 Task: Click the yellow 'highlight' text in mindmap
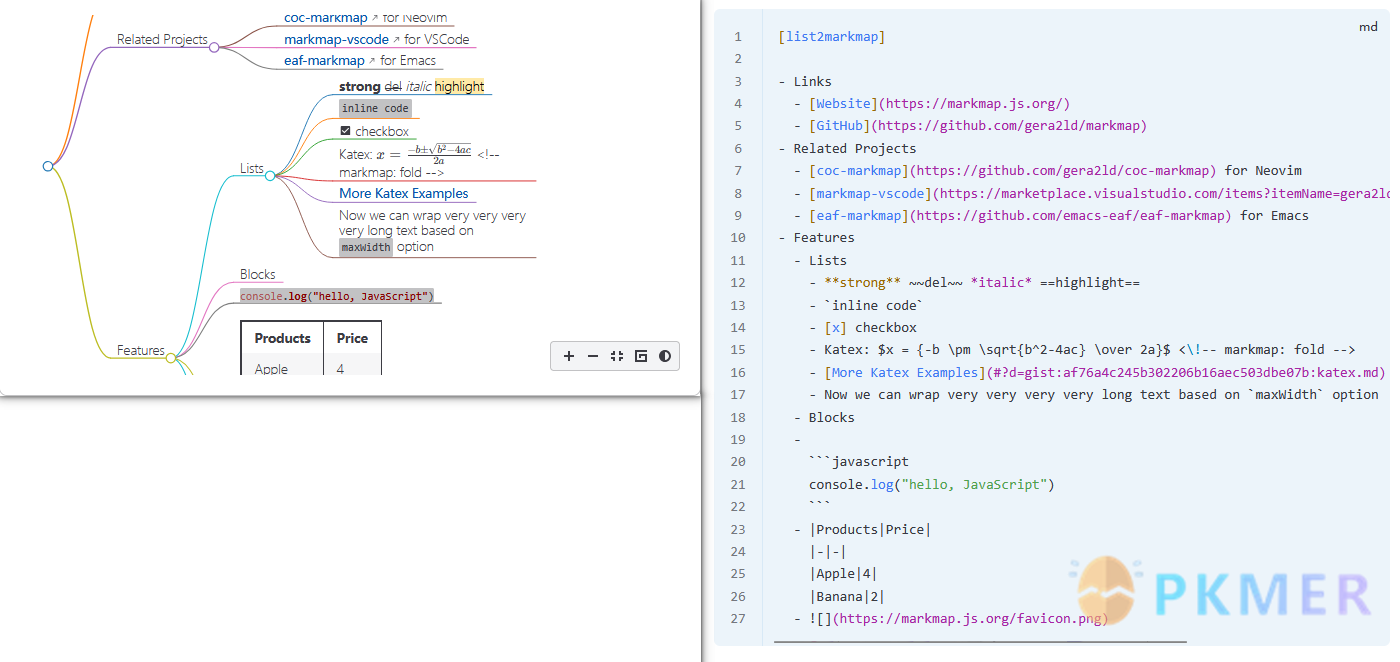pyautogui.click(x=459, y=86)
